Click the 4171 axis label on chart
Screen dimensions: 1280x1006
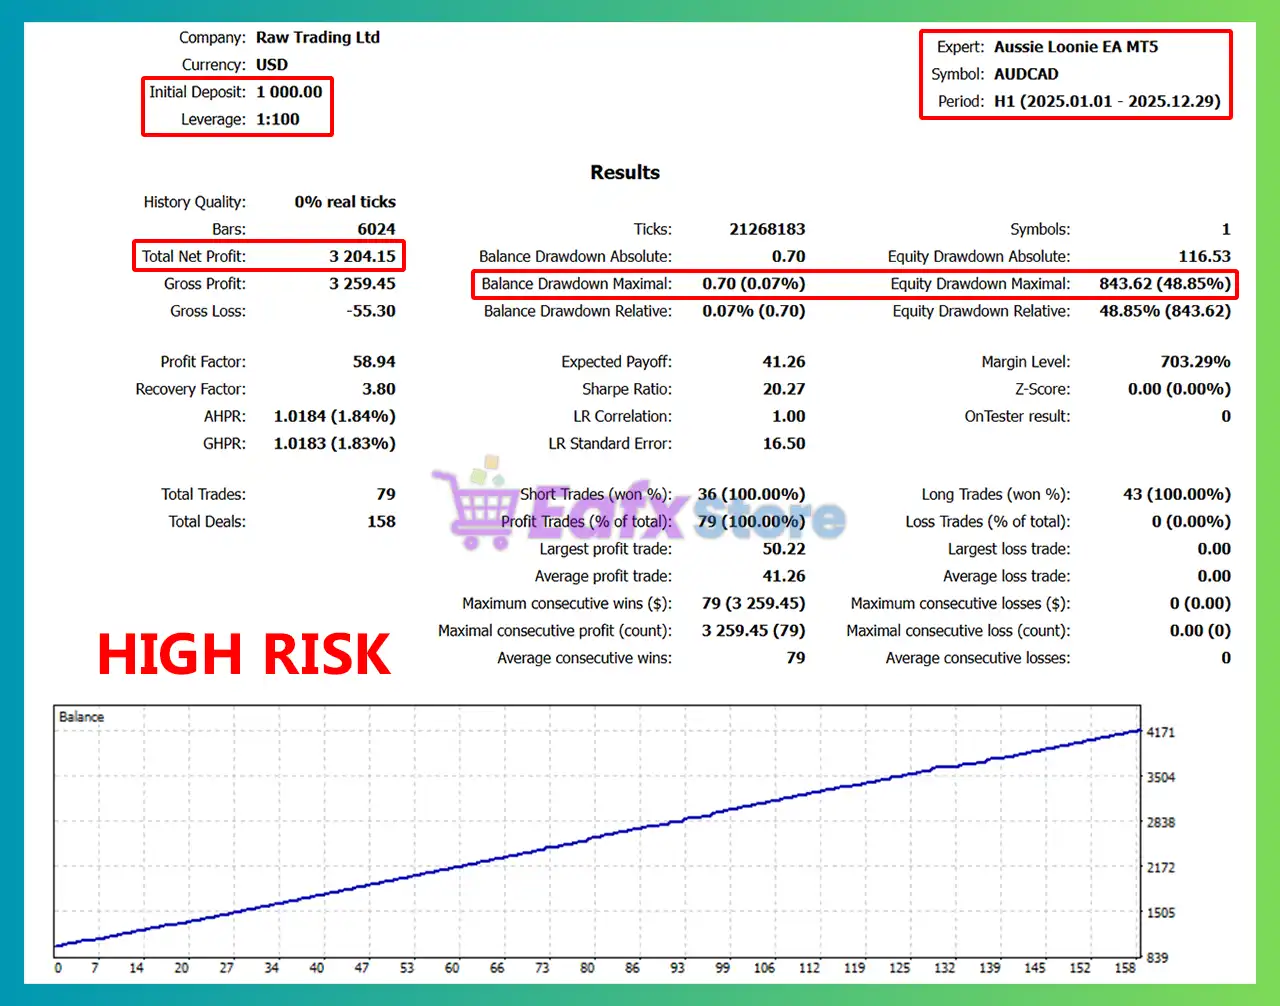(1161, 732)
